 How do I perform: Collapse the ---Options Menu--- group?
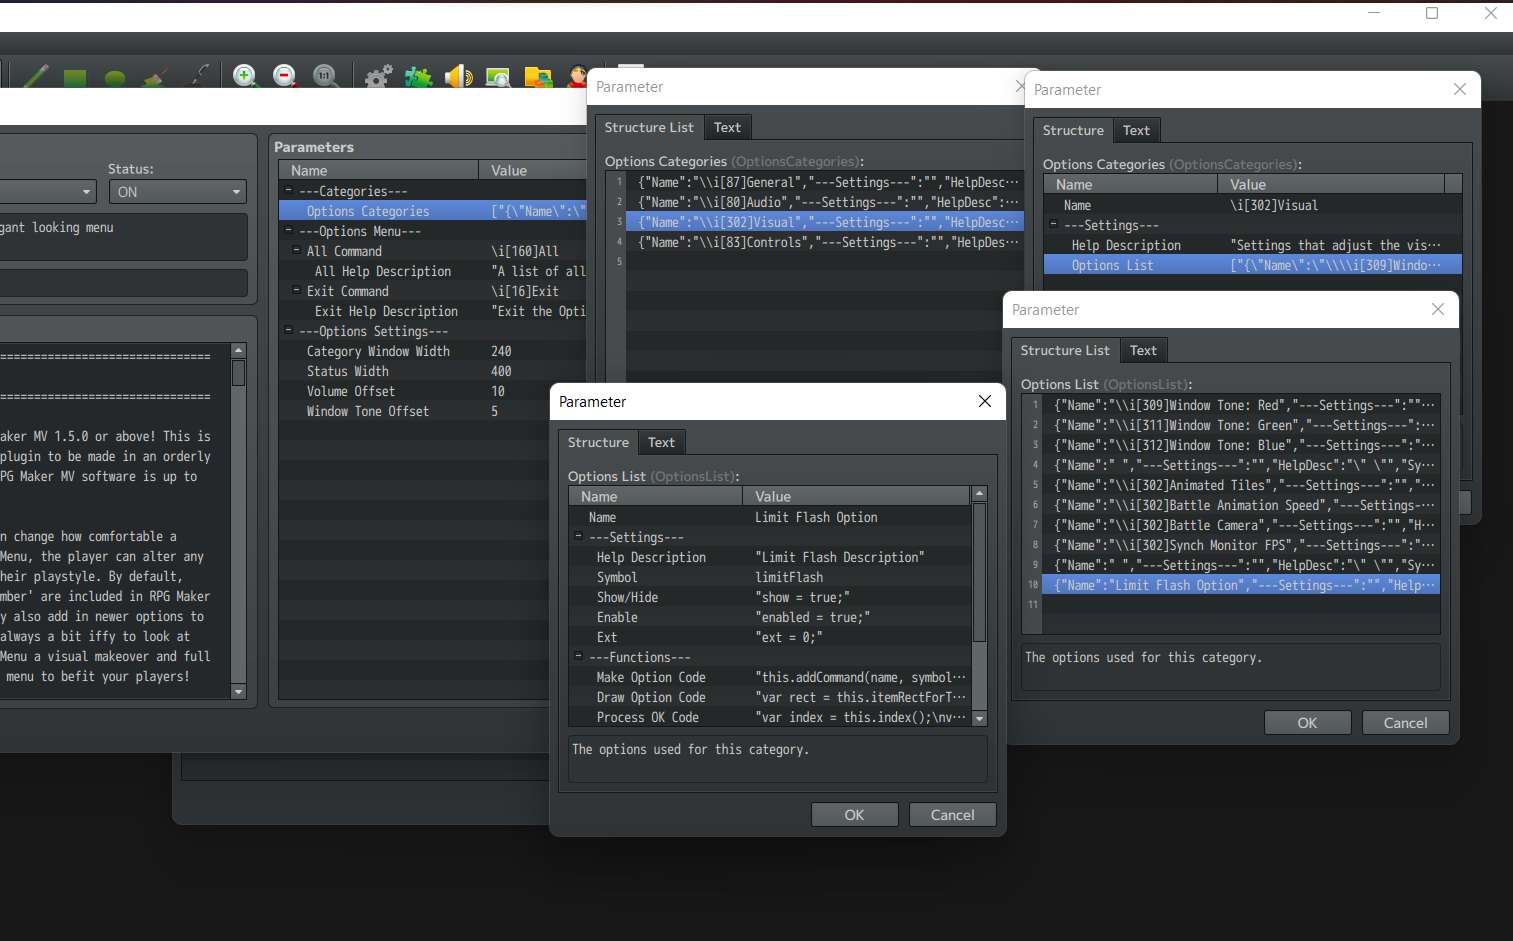tap(288, 230)
